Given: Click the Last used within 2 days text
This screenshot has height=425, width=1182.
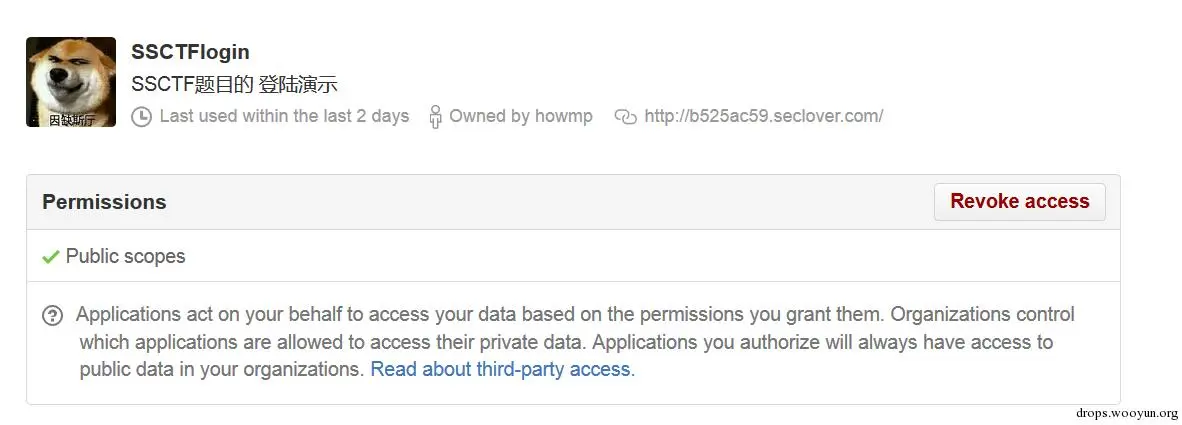Looking at the screenshot, I should pyautogui.click(x=284, y=116).
